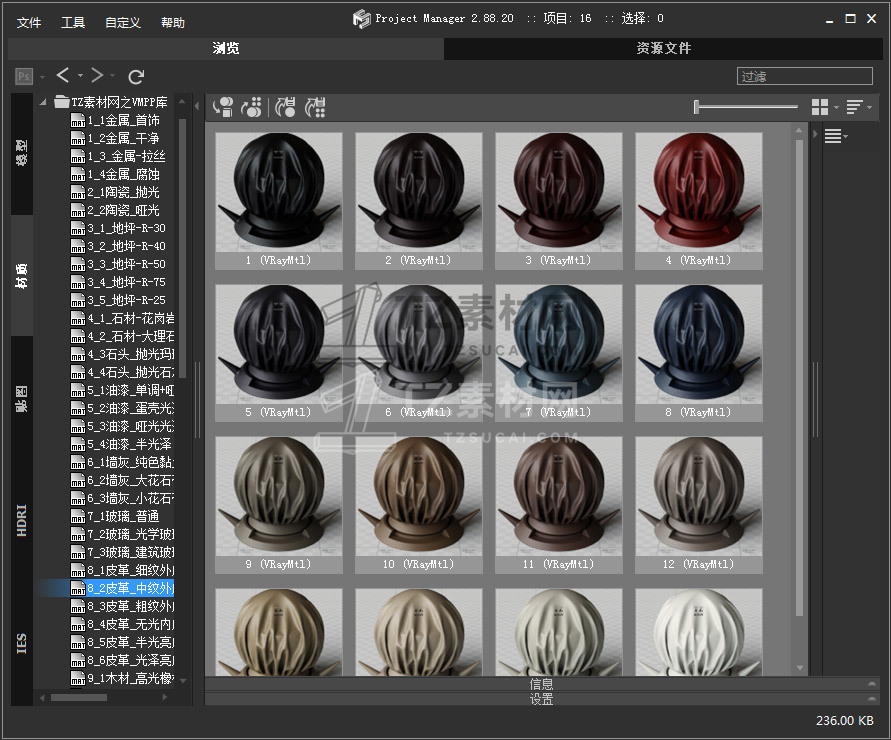Click the 过滤 filter input field
The width and height of the screenshot is (891, 740).
click(x=804, y=76)
